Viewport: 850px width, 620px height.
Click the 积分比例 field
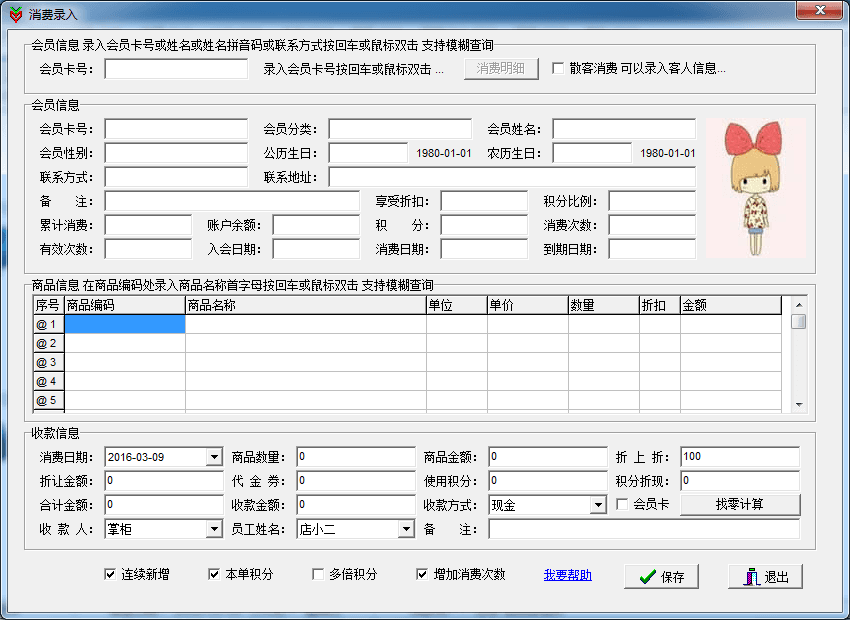click(x=652, y=201)
